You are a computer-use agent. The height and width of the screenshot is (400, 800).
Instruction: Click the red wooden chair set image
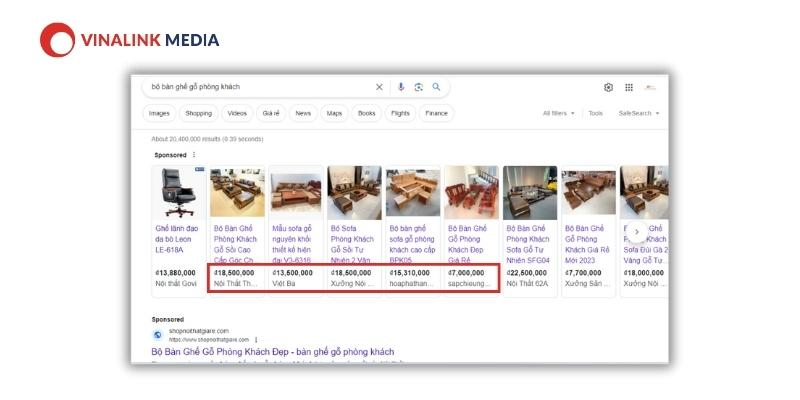471,192
